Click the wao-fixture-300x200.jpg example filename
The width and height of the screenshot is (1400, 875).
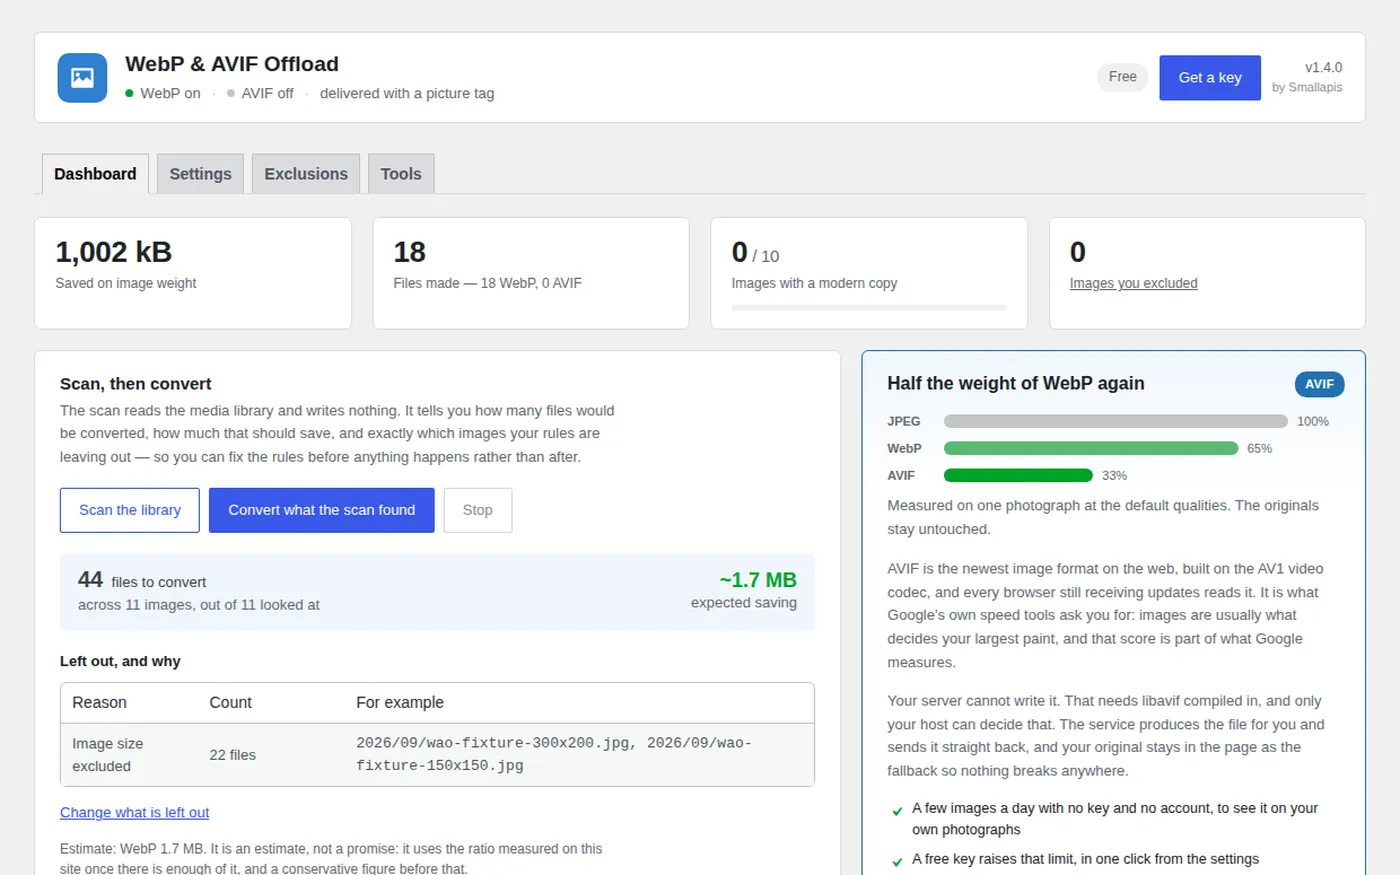[x=494, y=743]
